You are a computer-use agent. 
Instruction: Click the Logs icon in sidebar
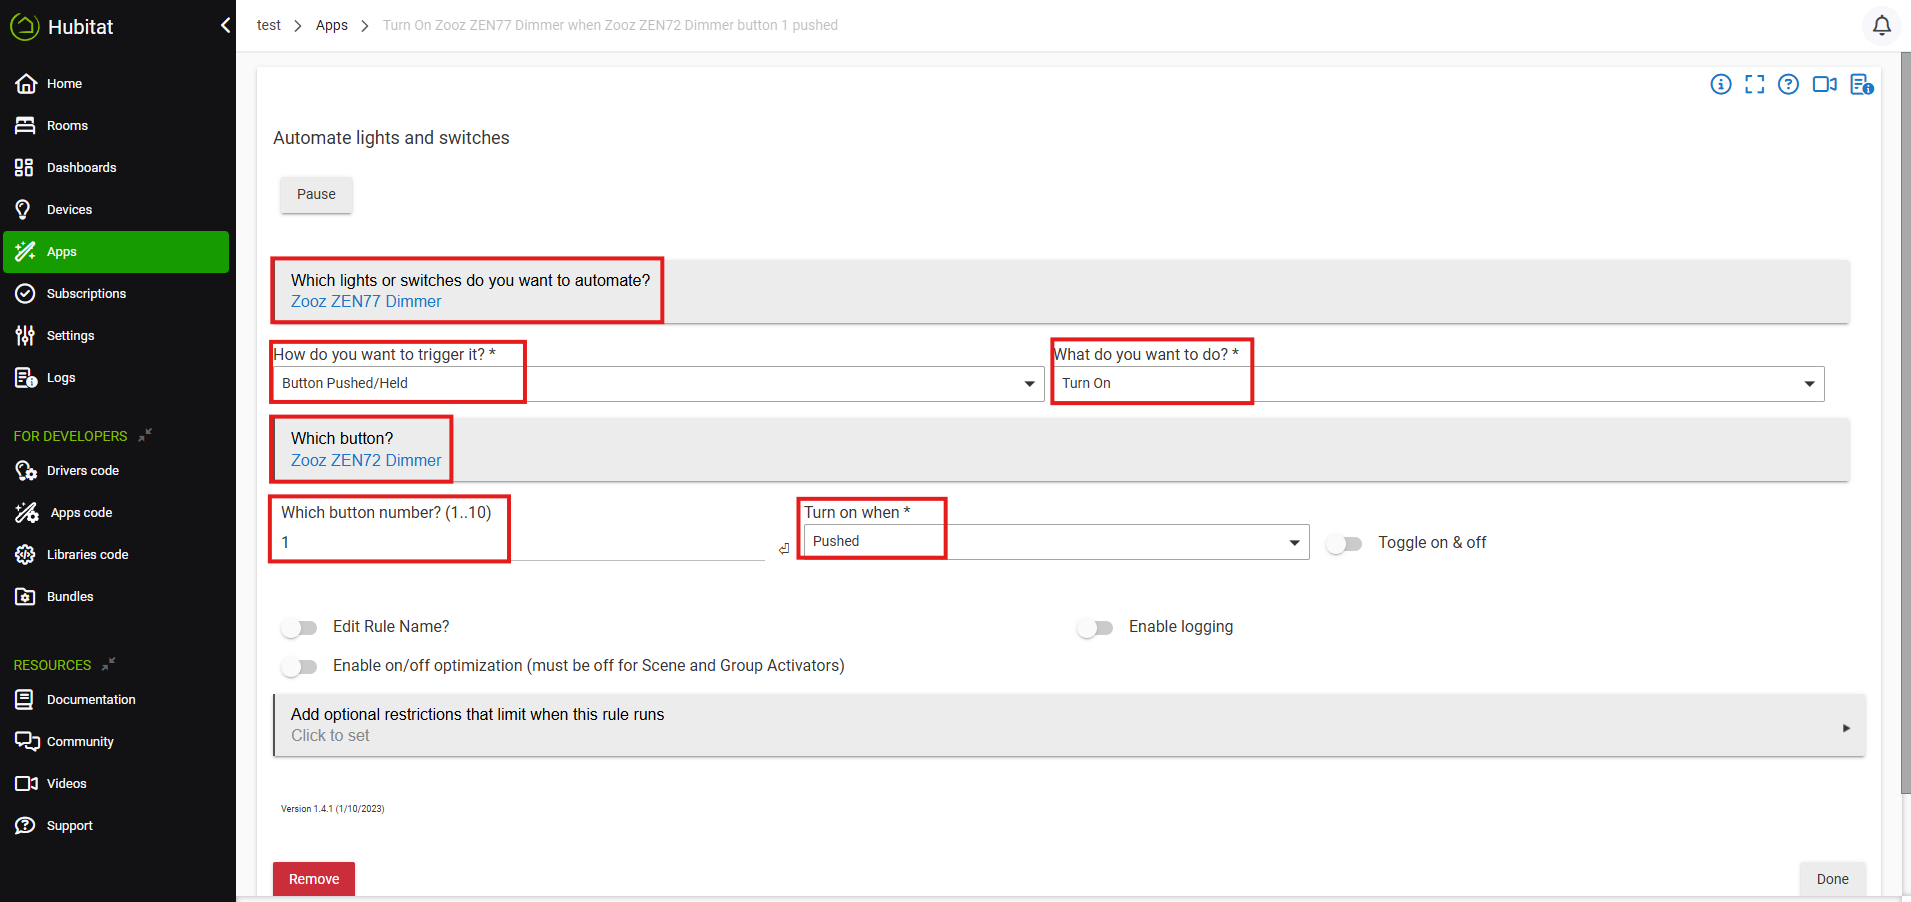pos(26,378)
